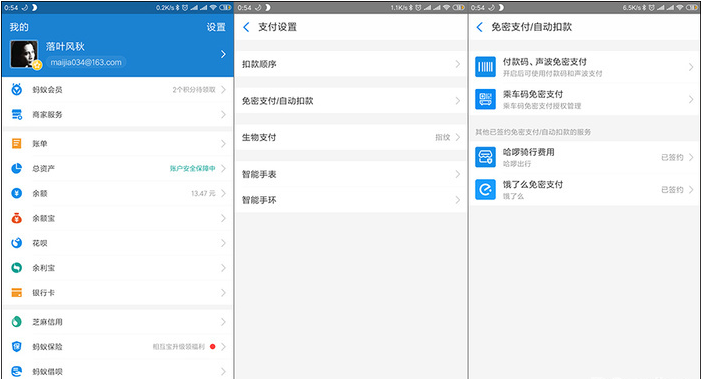Viewport: 704px width, 379px height.
Task: Click the orange 账单 icon
Action: click(17, 144)
